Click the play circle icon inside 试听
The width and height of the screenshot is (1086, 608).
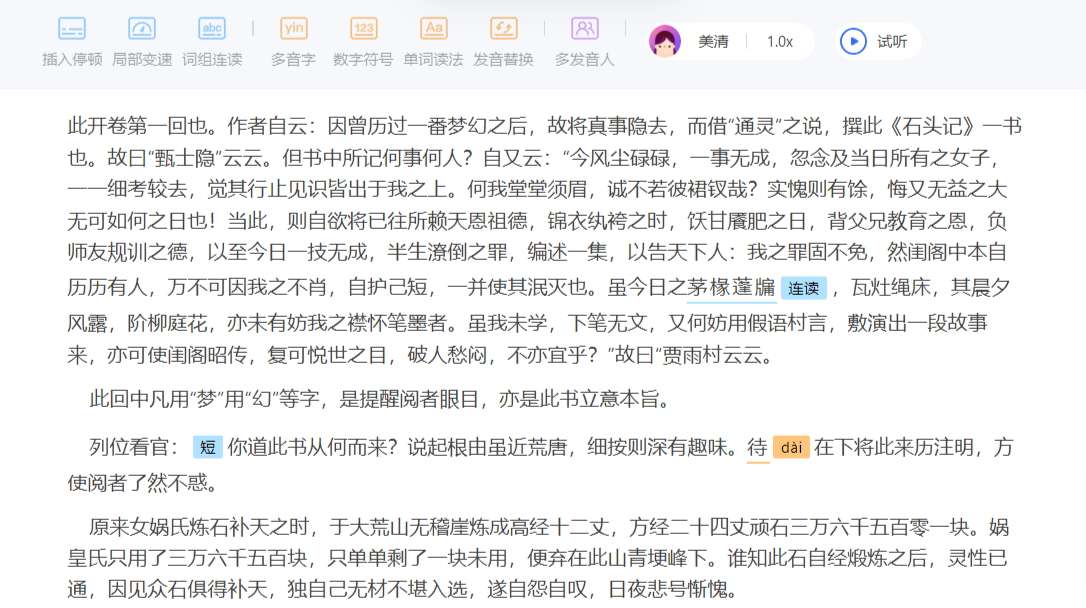(852, 41)
